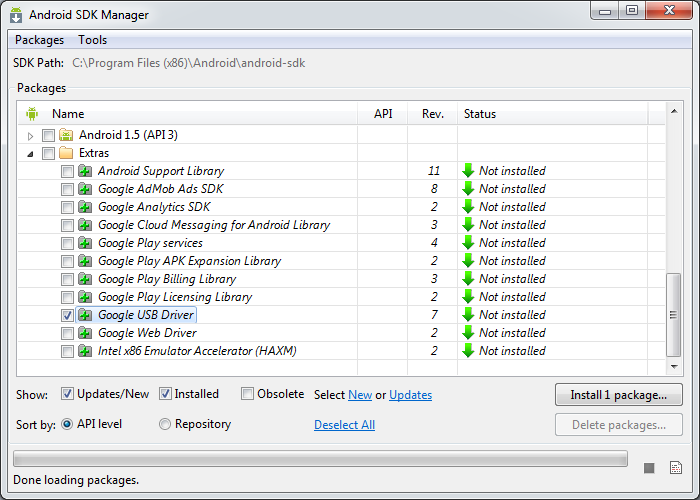Click the stop loading icon in the status bar
700x500 pixels.
tap(649, 467)
